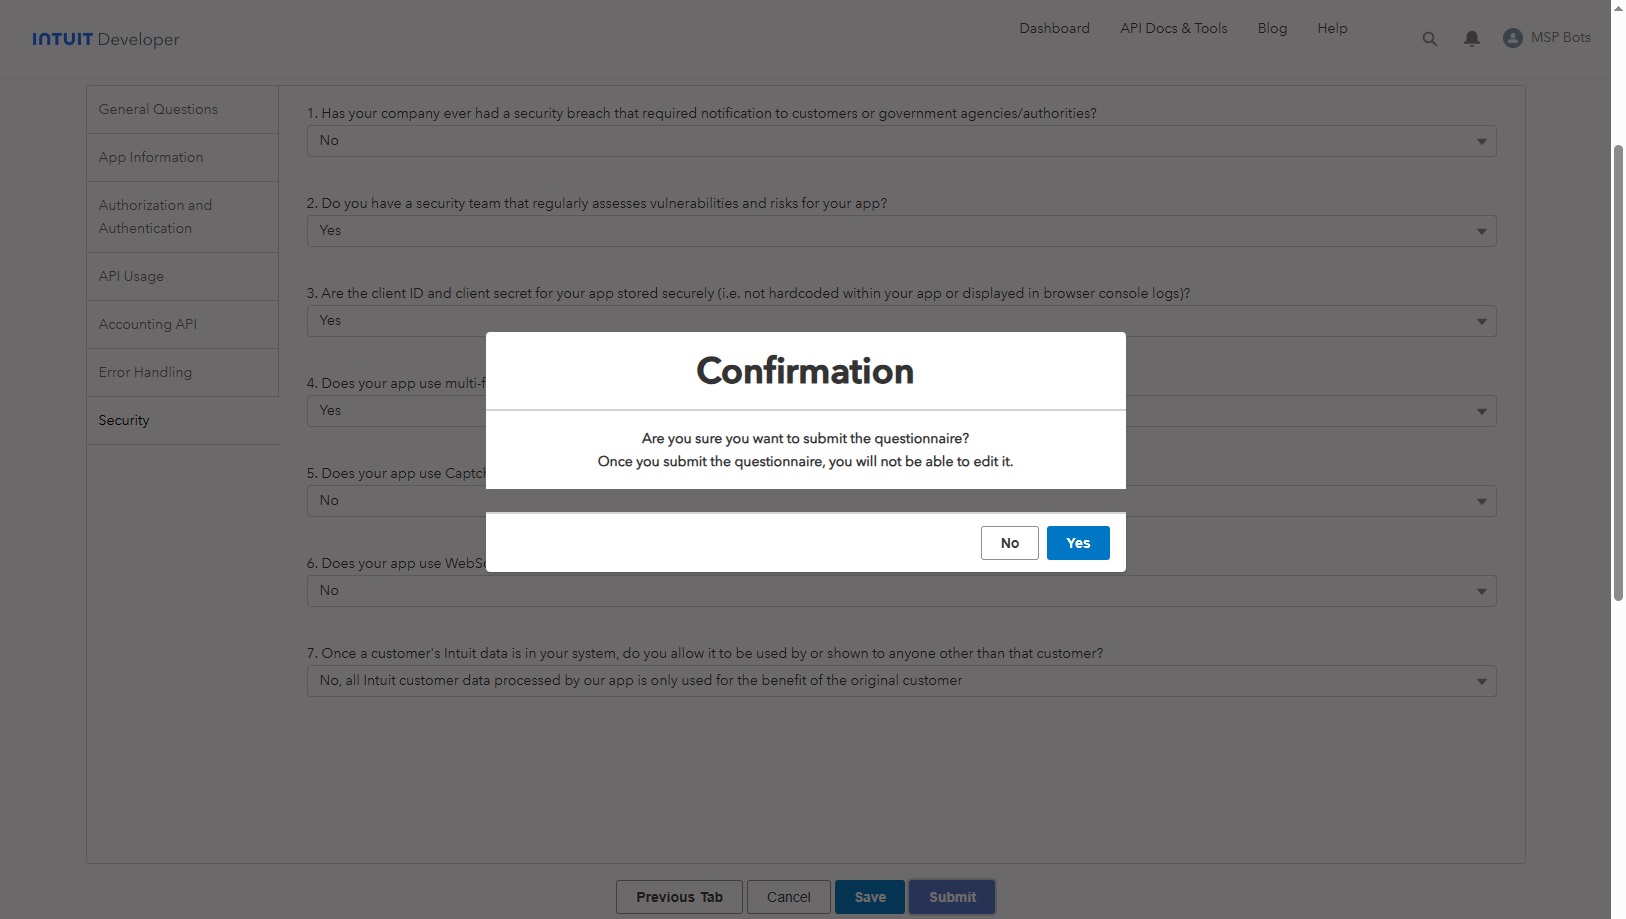The height and width of the screenshot is (919, 1626).
Task: Switch to the General Questions tab
Action: coord(158,109)
